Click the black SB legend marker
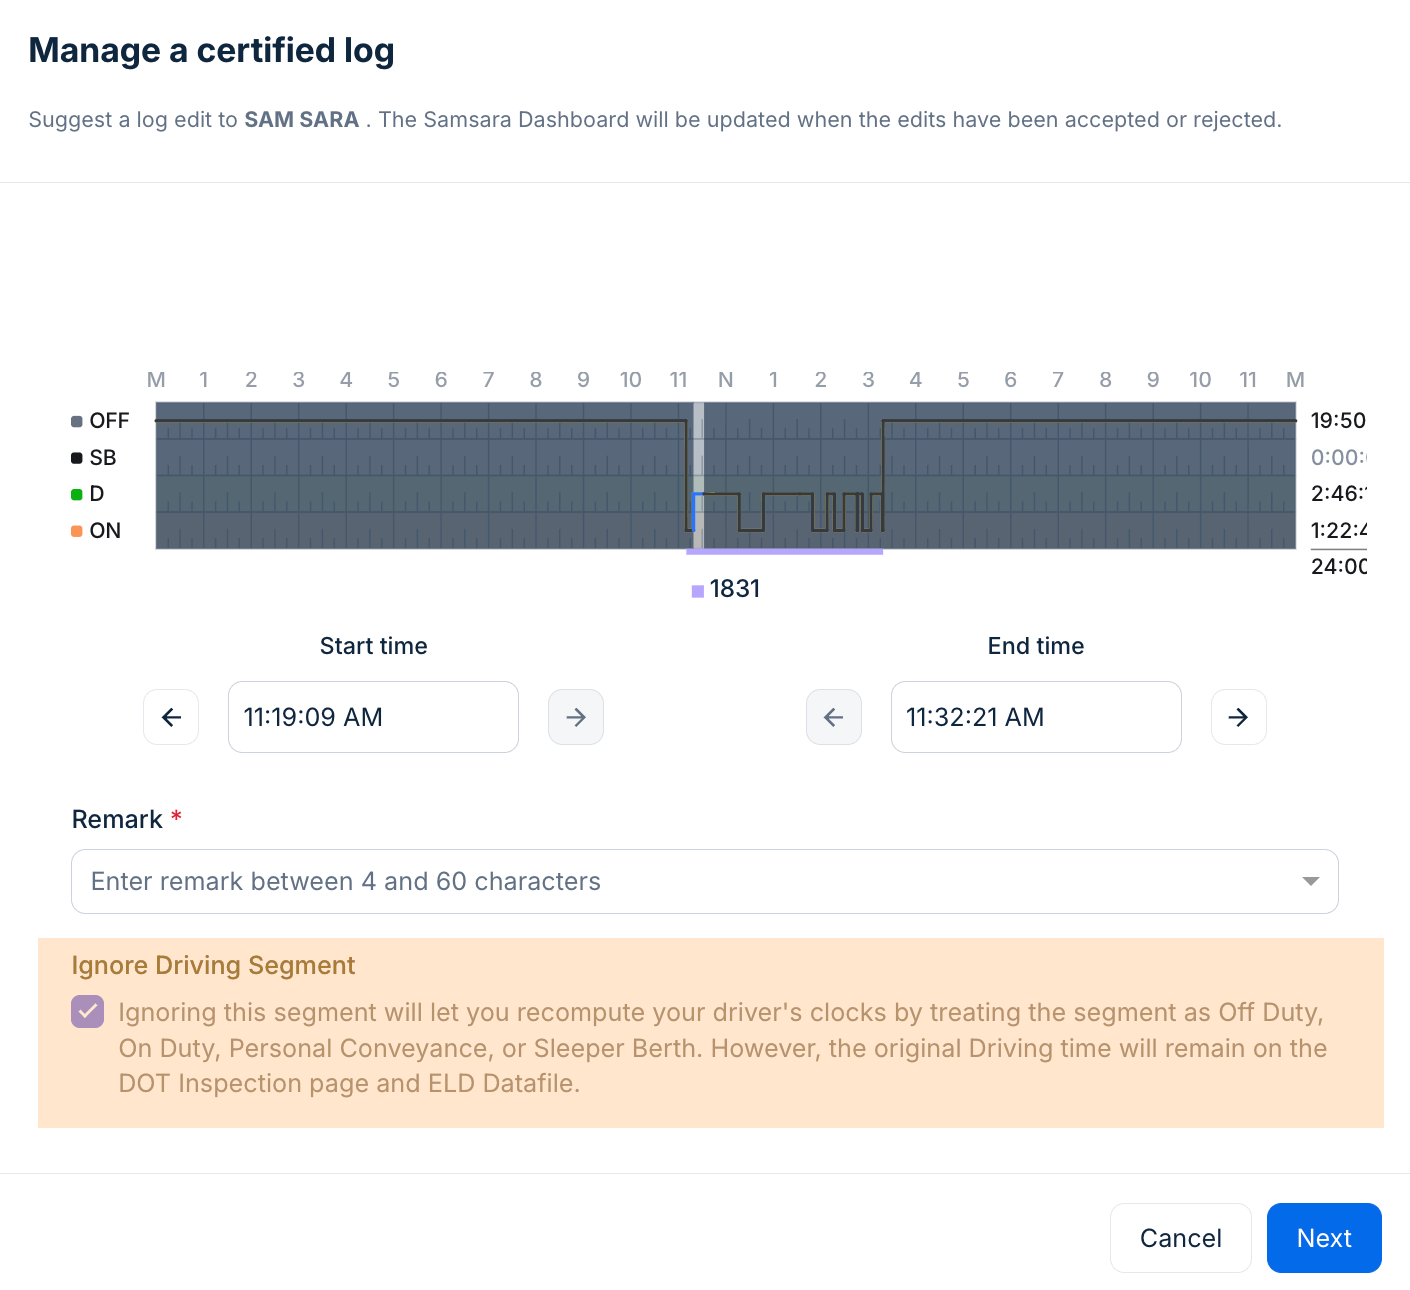Image resolution: width=1410 pixels, height=1290 pixels. (77, 458)
